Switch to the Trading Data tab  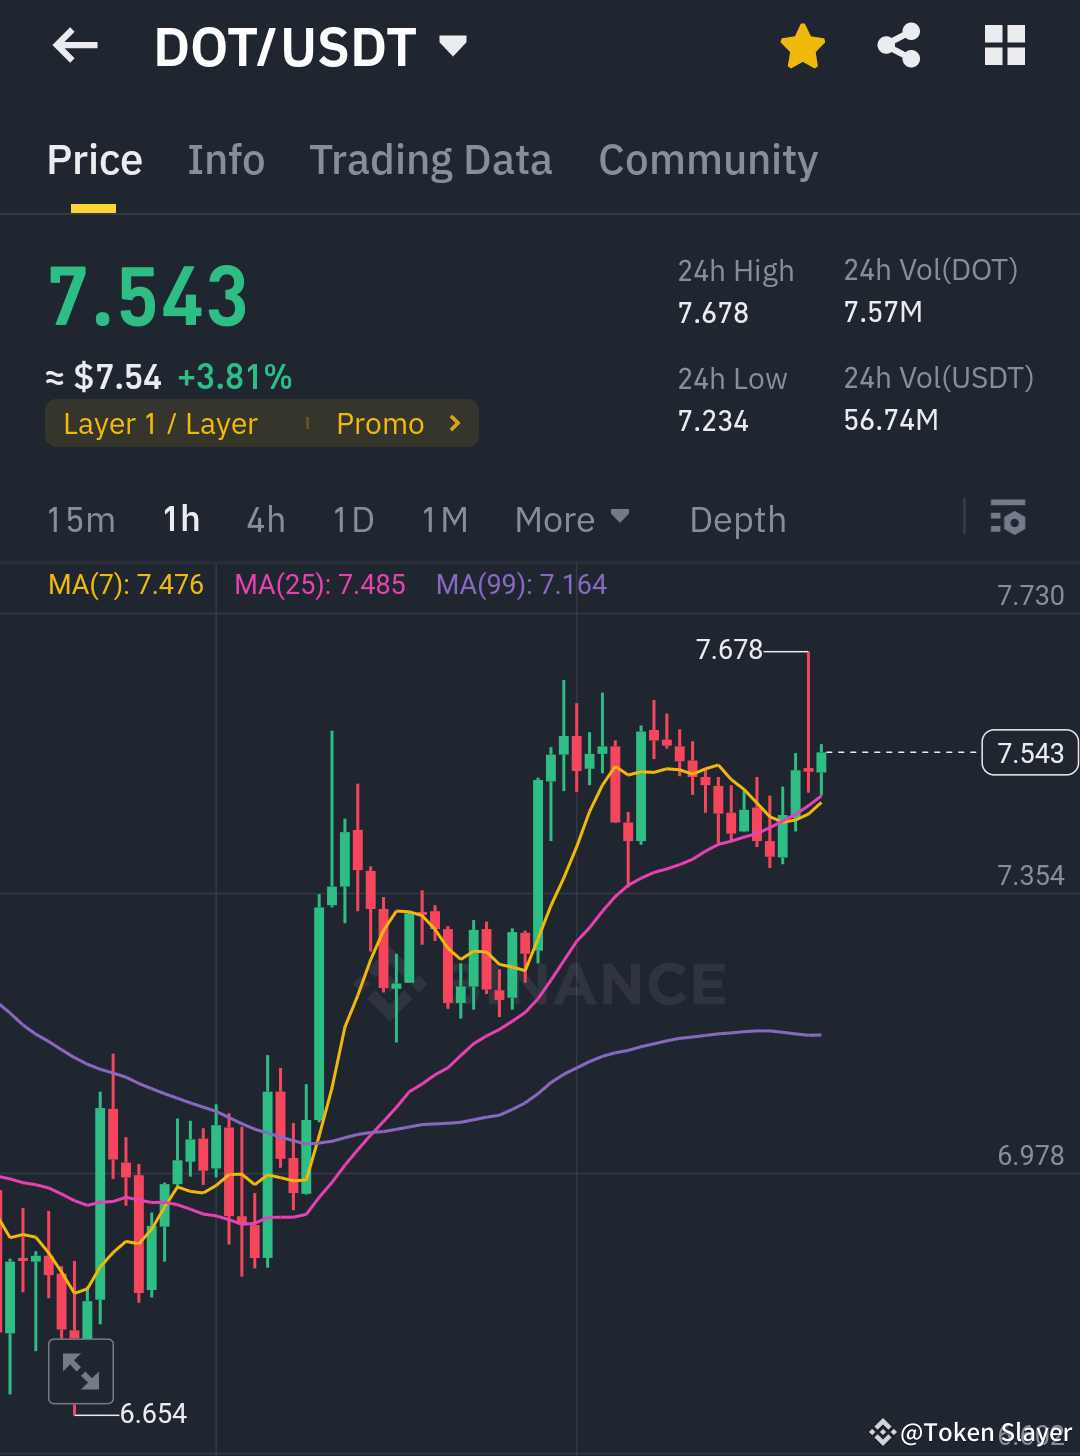point(431,160)
